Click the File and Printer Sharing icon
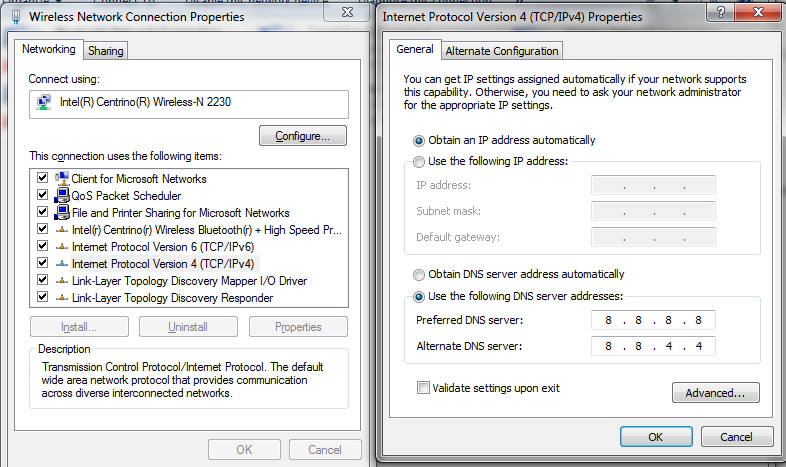Image resolution: width=786 pixels, height=467 pixels. tap(61, 213)
